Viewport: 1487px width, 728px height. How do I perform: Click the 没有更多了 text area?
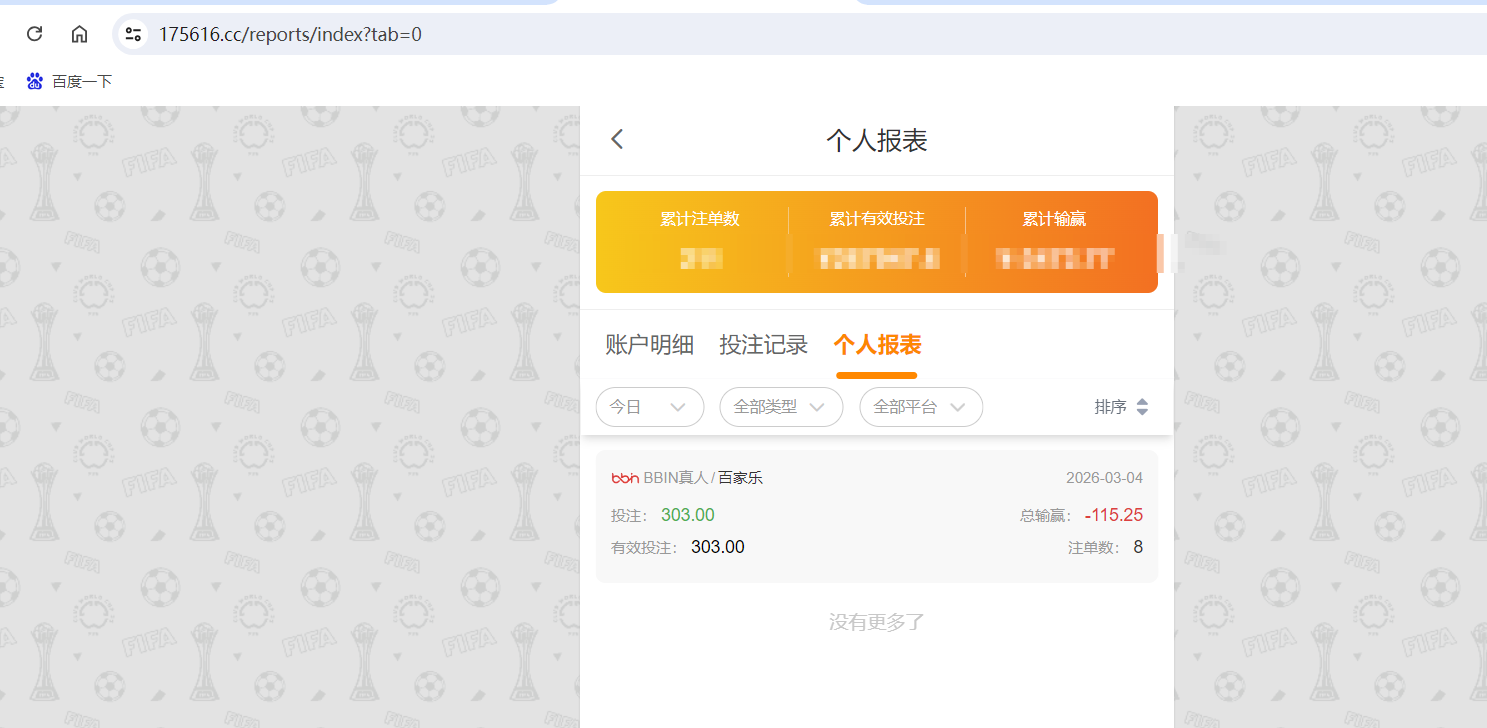(x=876, y=621)
